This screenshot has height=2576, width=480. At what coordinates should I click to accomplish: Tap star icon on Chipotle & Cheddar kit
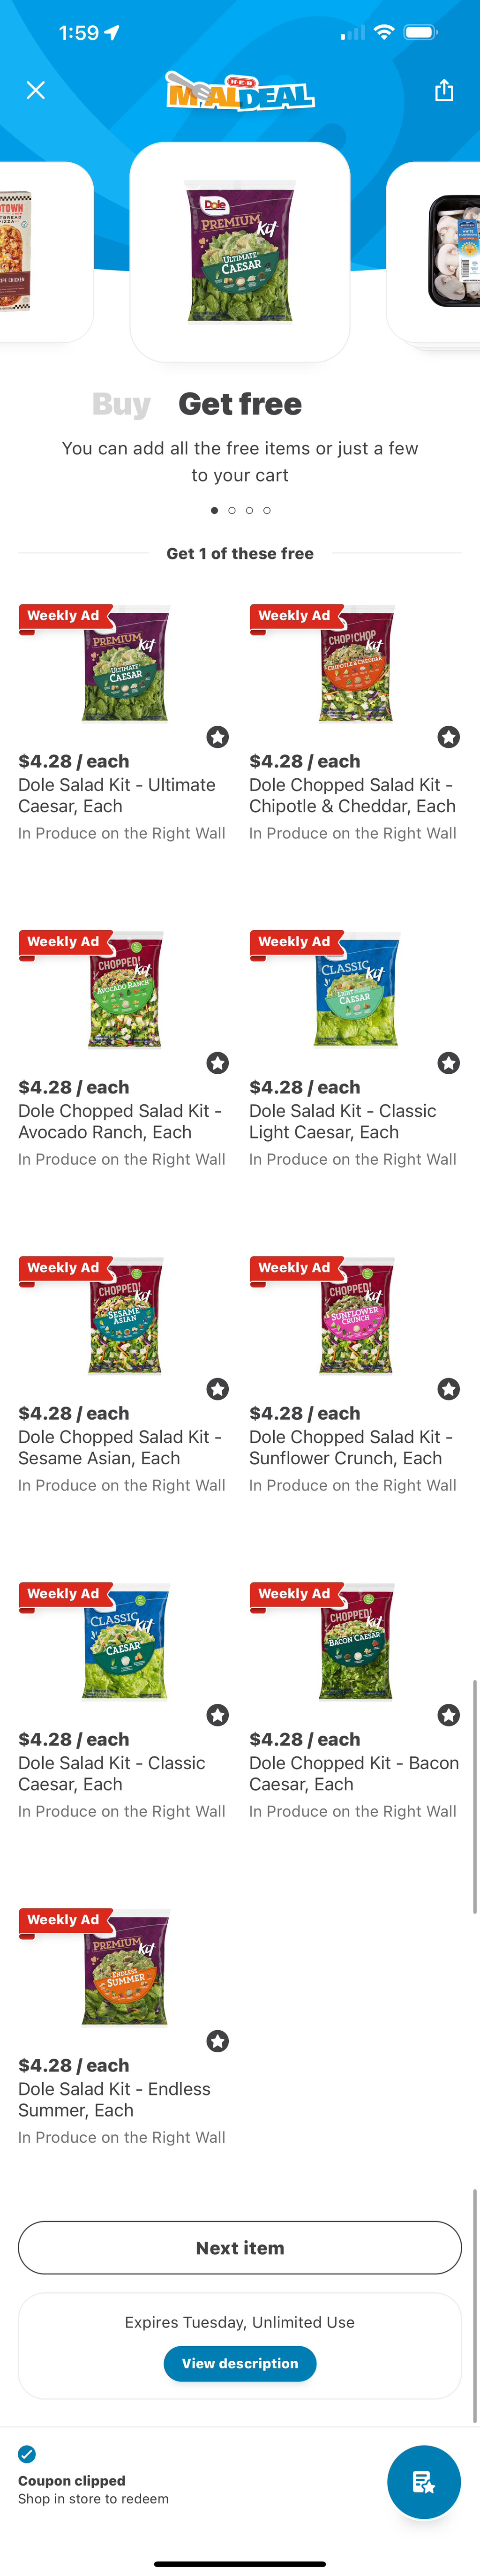448,737
